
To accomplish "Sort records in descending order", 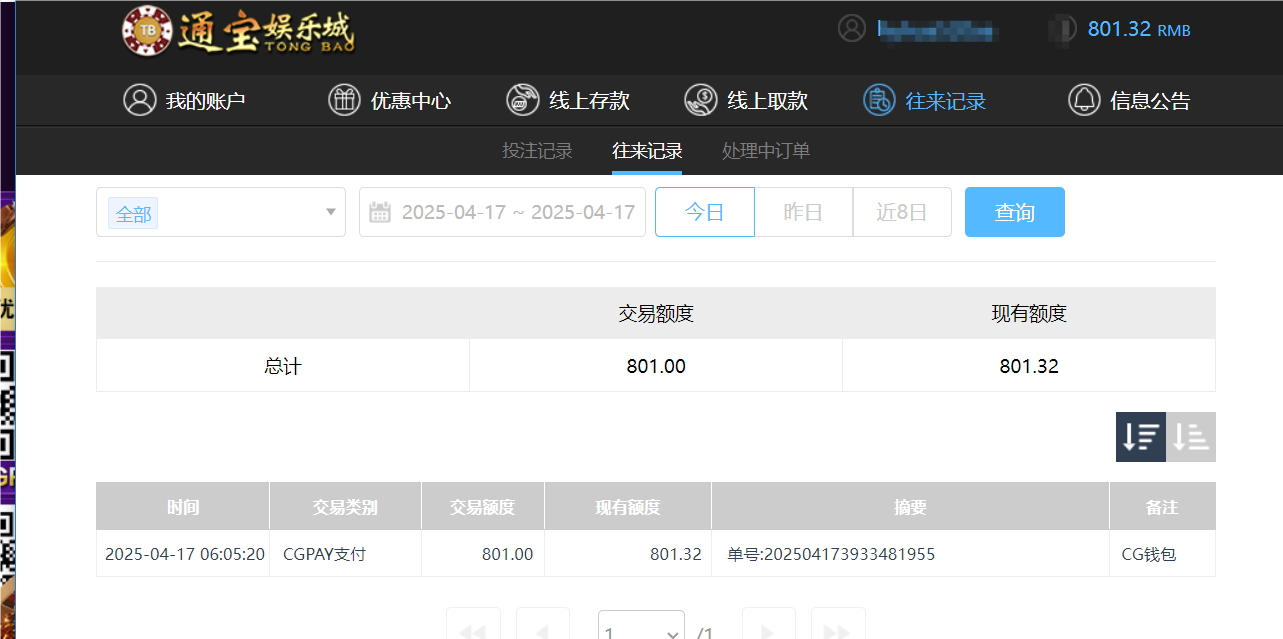I will pyautogui.click(x=1141, y=437).
